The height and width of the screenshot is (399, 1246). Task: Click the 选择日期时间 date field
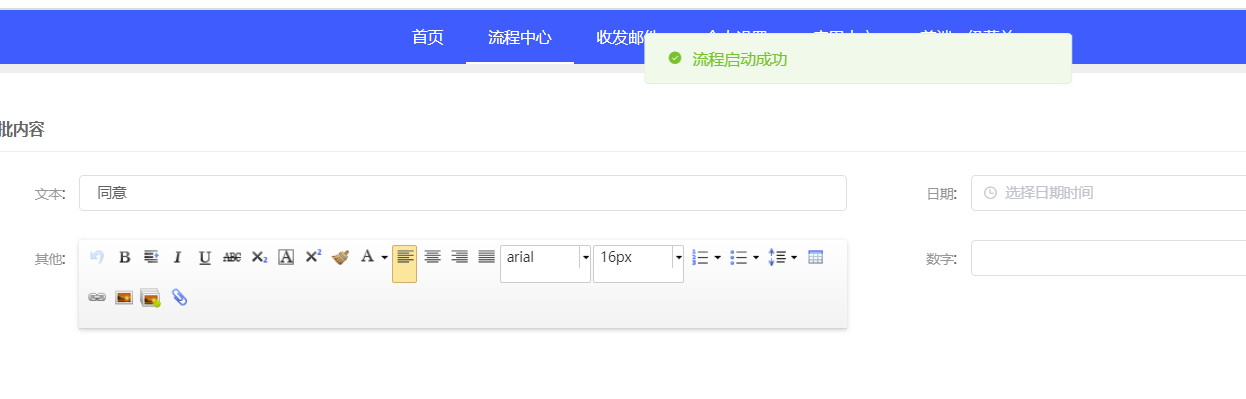pos(1108,193)
